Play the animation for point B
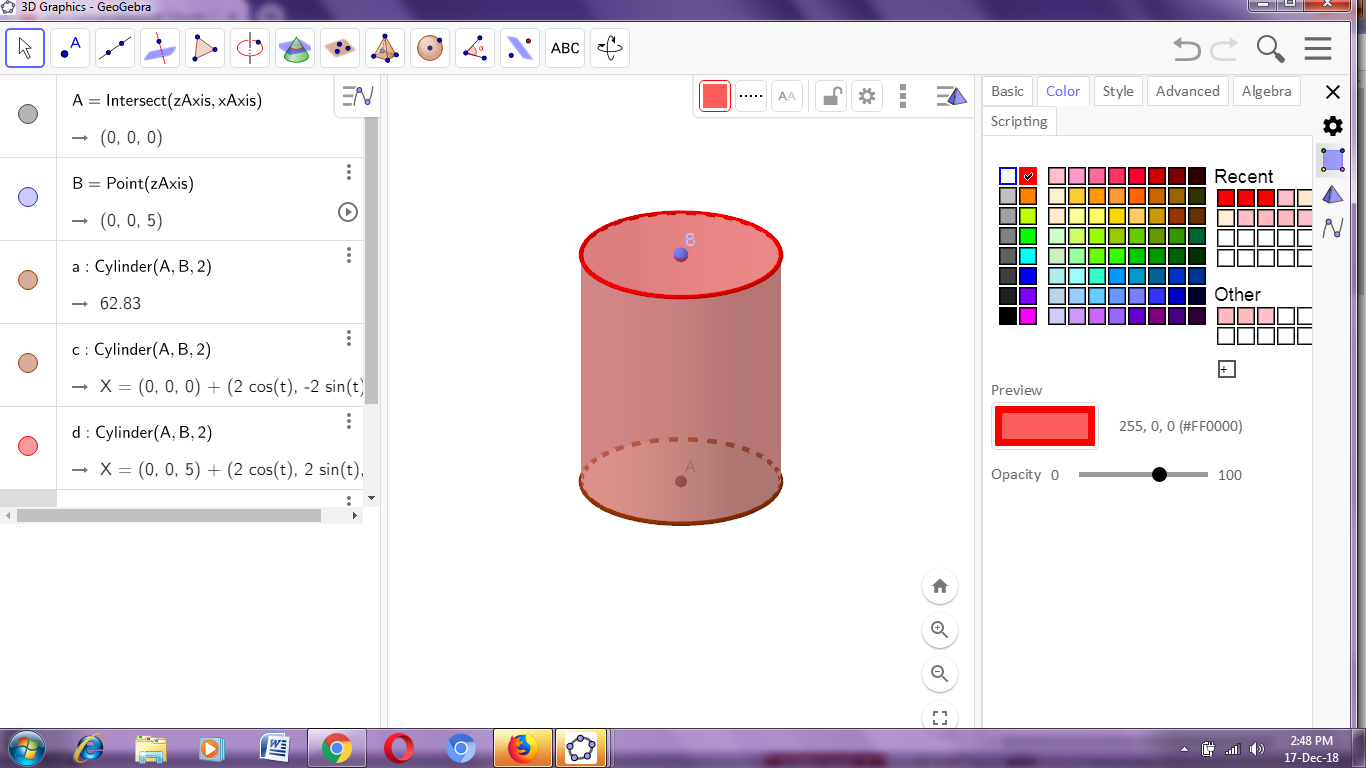The height and width of the screenshot is (768, 1366). (350, 212)
